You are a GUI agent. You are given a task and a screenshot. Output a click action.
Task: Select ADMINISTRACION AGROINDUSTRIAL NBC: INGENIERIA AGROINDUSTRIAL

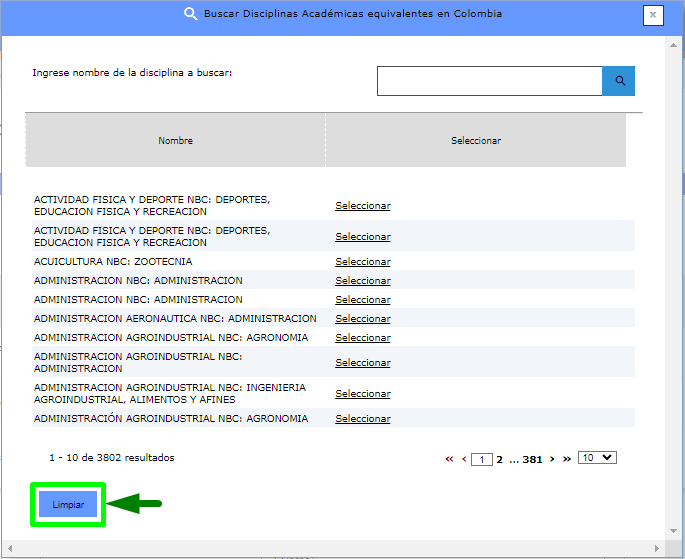[362, 394]
